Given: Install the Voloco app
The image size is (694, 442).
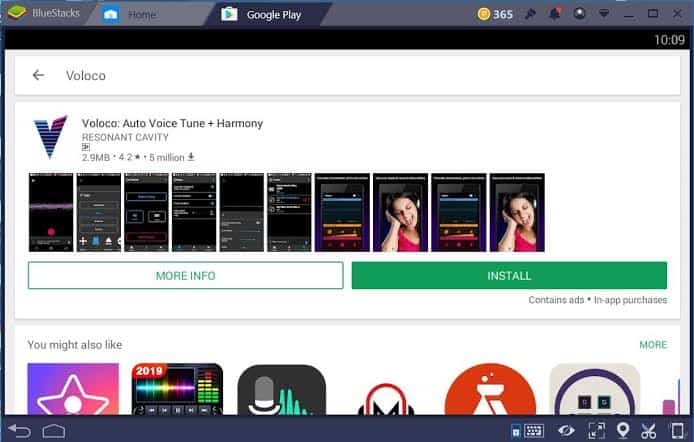Looking at the screenshot, I should pyautogui.click(x=509, y=276).
